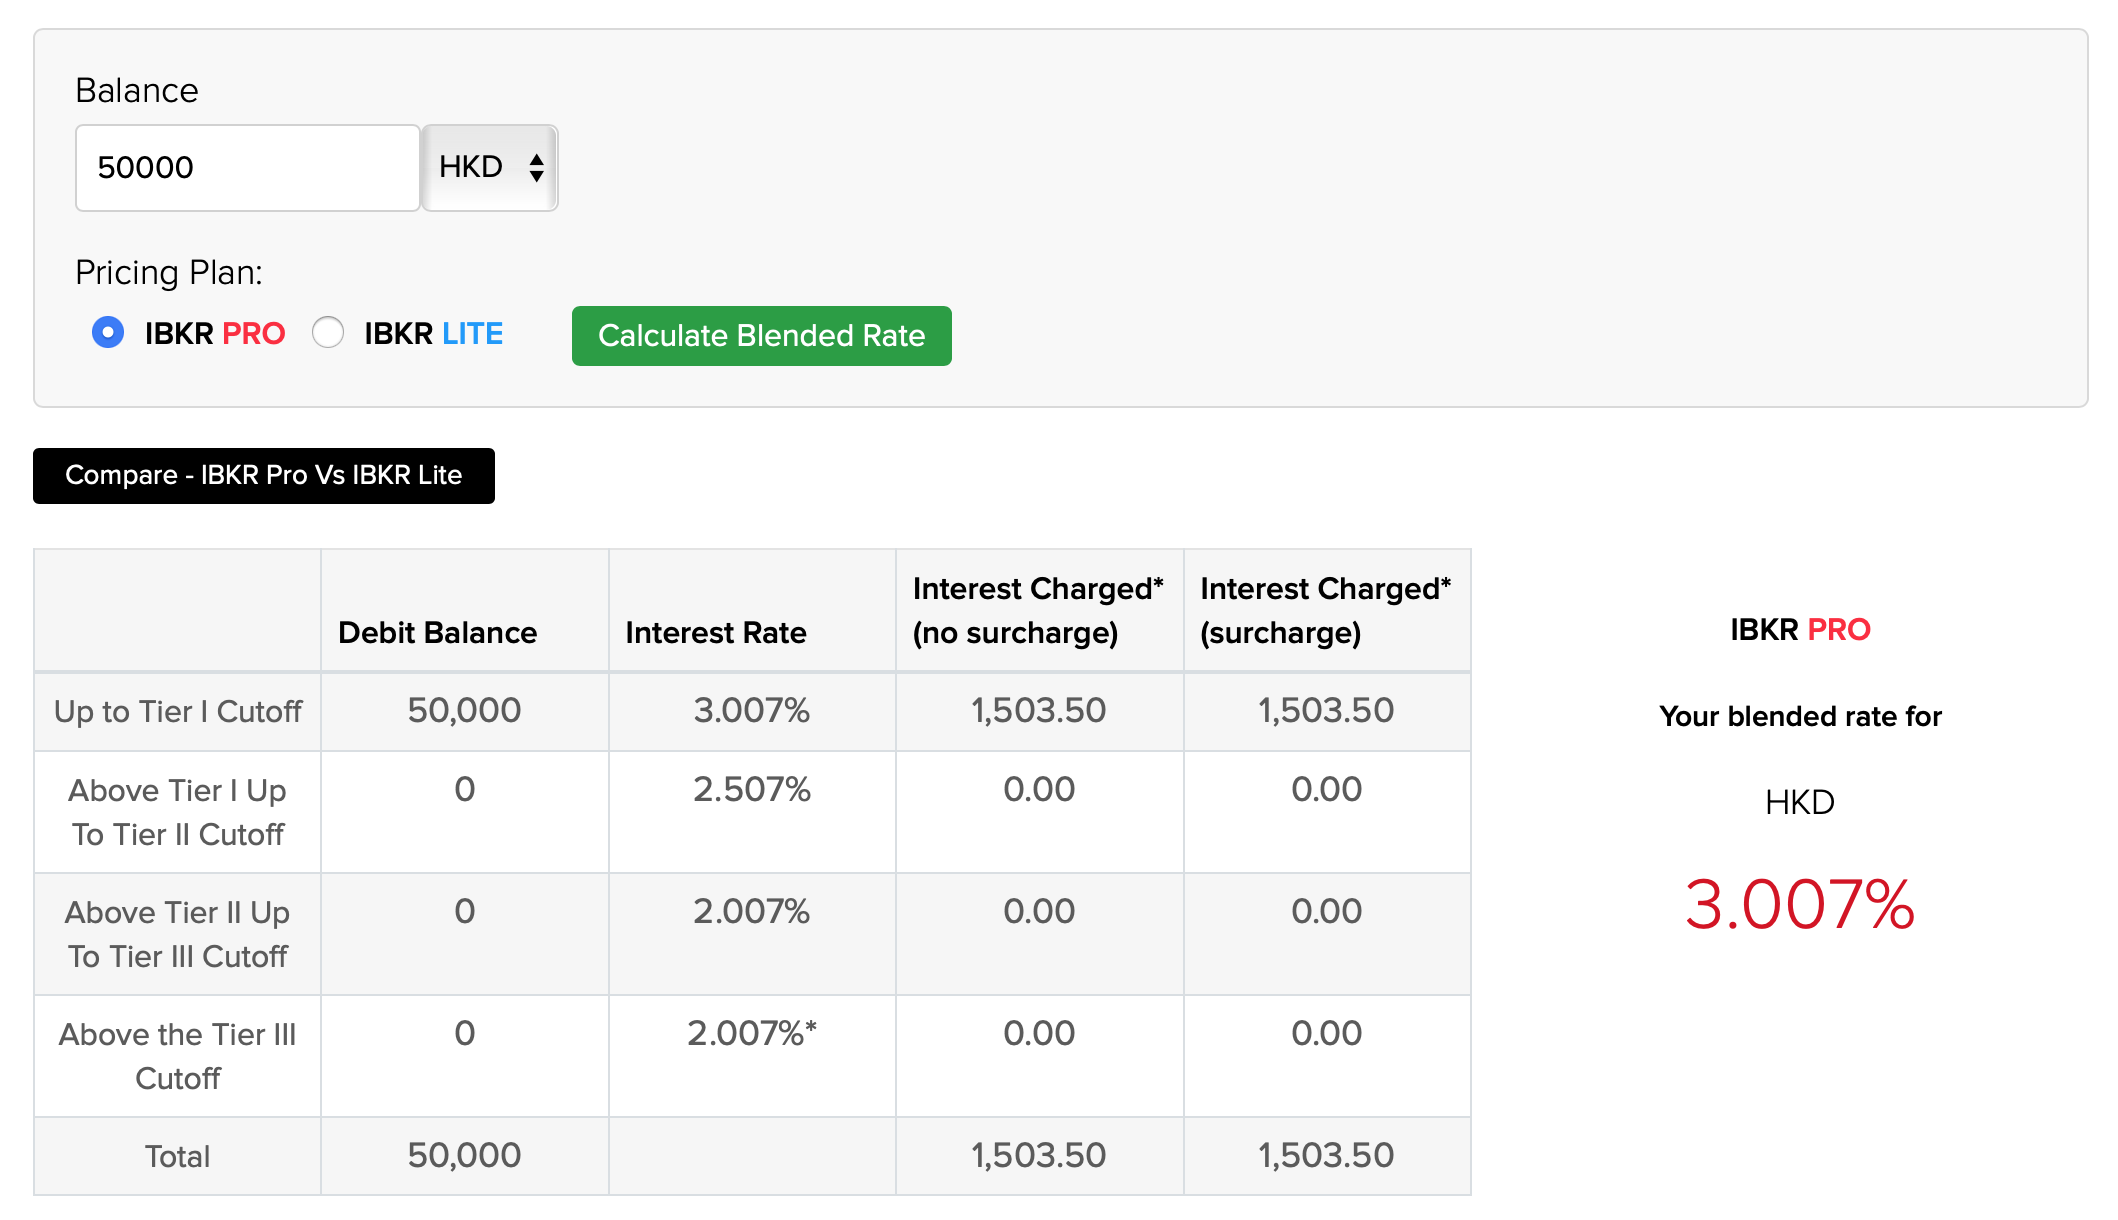This screenshot has height=1220, width=2118.
Task: Open Compare - IBKR Pro Vs IBKR Lite
Action: click(264, 476)
